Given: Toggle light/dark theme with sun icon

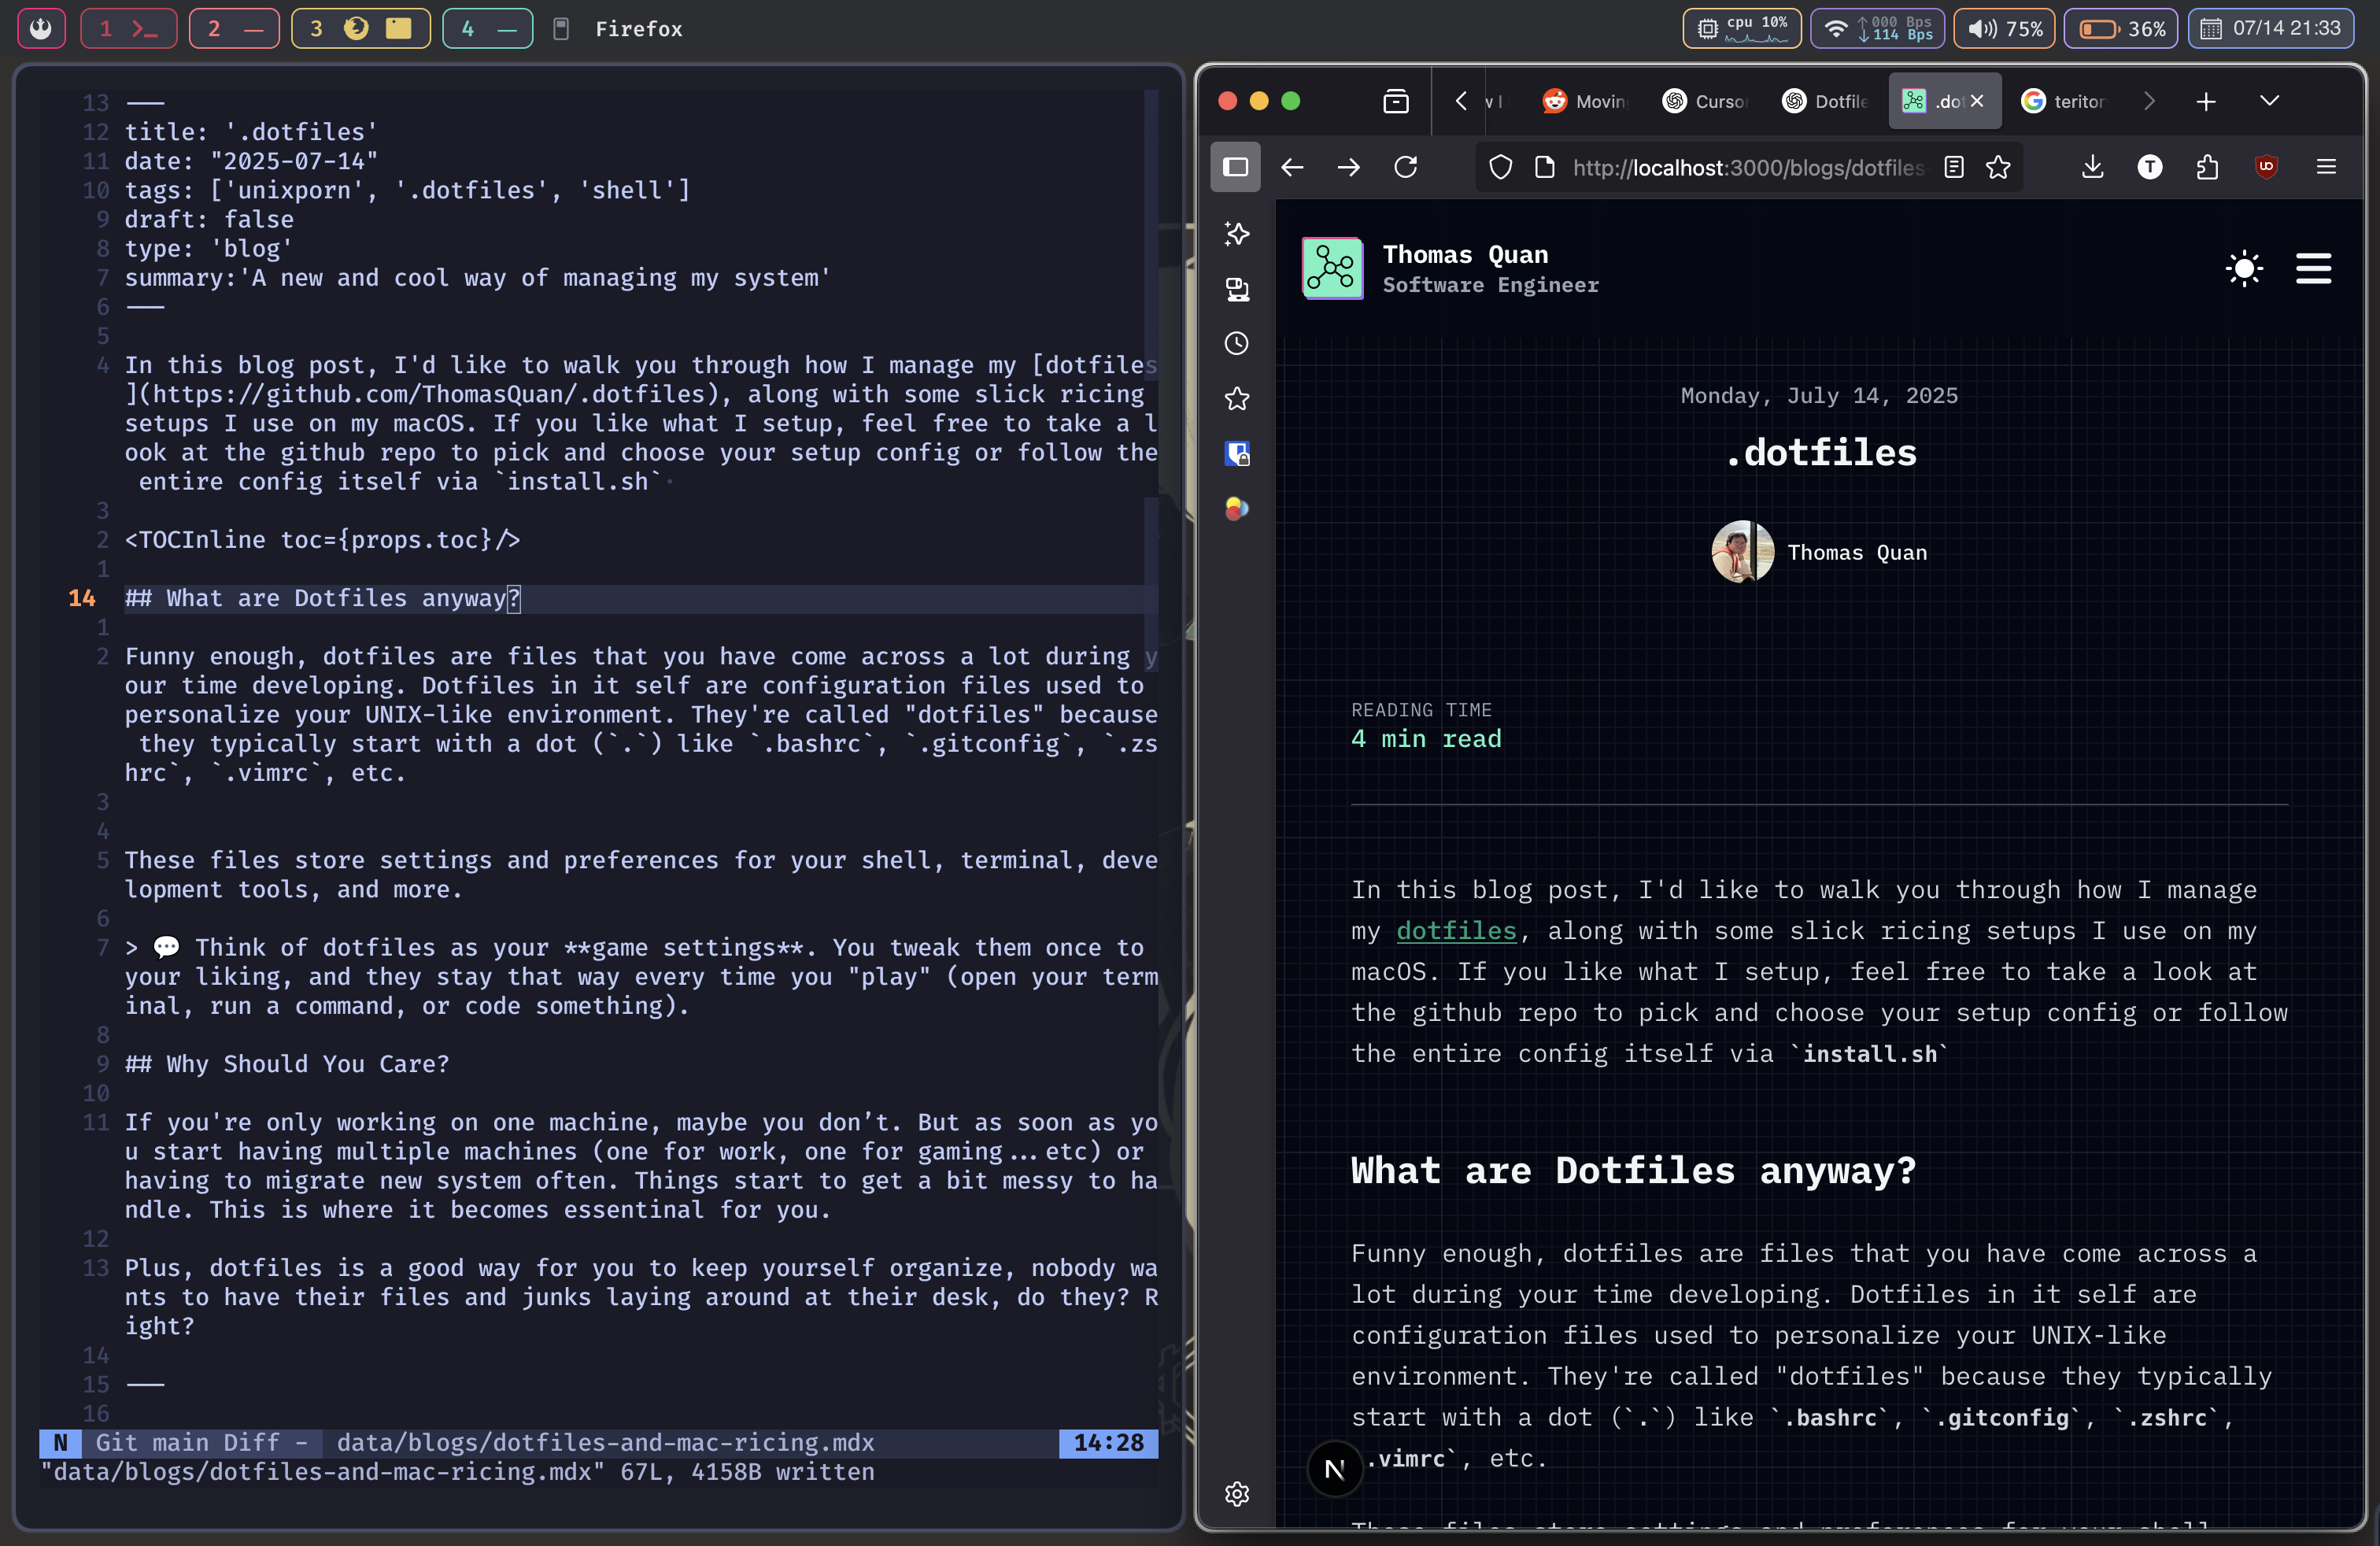Looking at the screenshot, I should tap(2244, 268).
